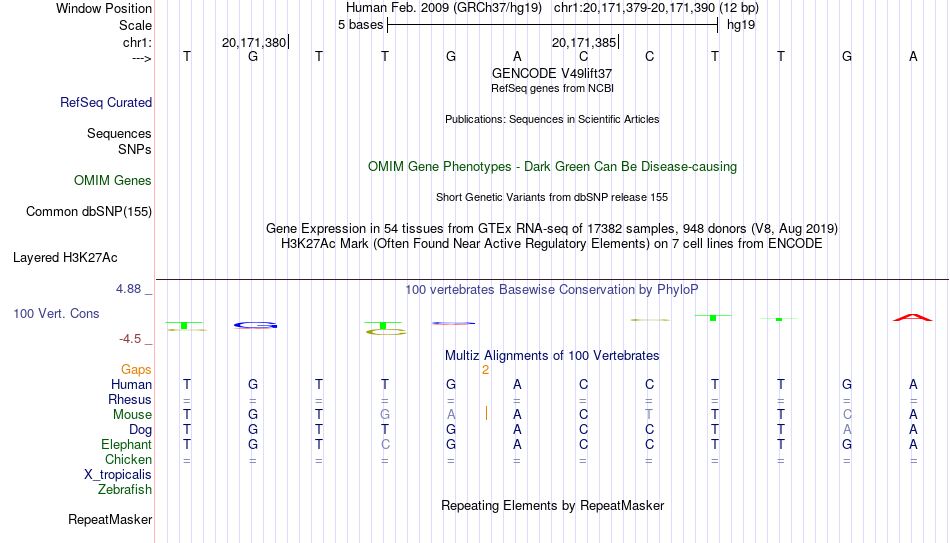The width and height of the screenshot is (950, 543).
Task: Click the Mouse species label
Action: 132,415
